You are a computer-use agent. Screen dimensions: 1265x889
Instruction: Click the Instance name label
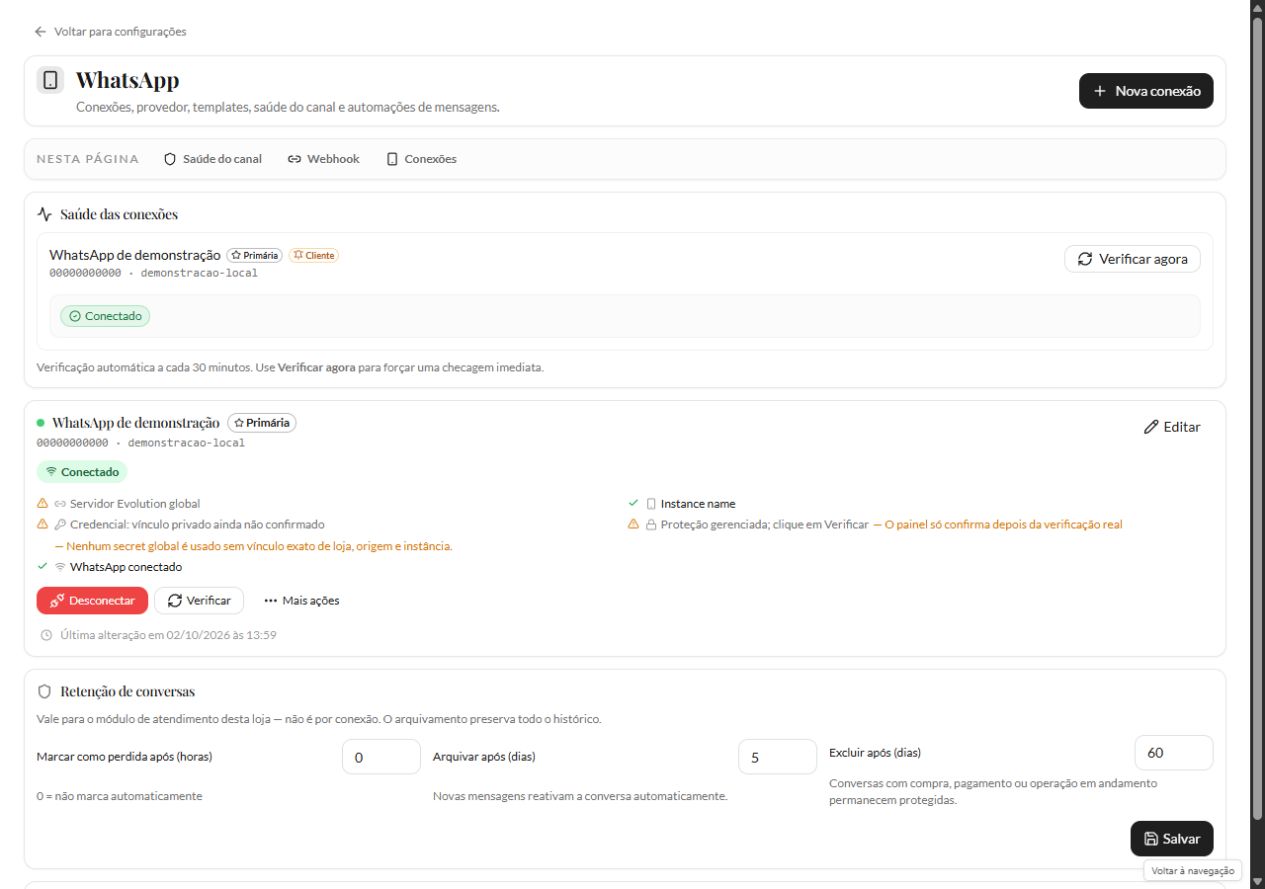pyautogui.click(x=698, y=504)
